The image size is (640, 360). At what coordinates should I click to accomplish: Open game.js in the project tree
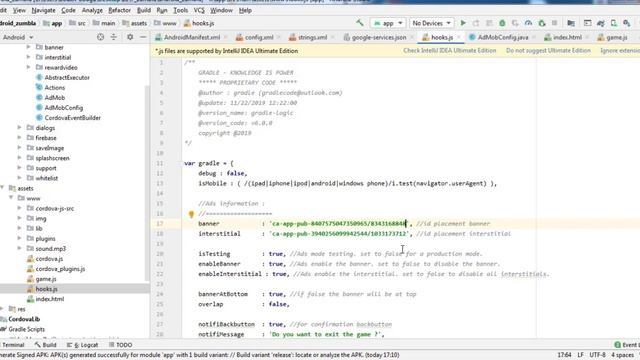tap(42, 279)
